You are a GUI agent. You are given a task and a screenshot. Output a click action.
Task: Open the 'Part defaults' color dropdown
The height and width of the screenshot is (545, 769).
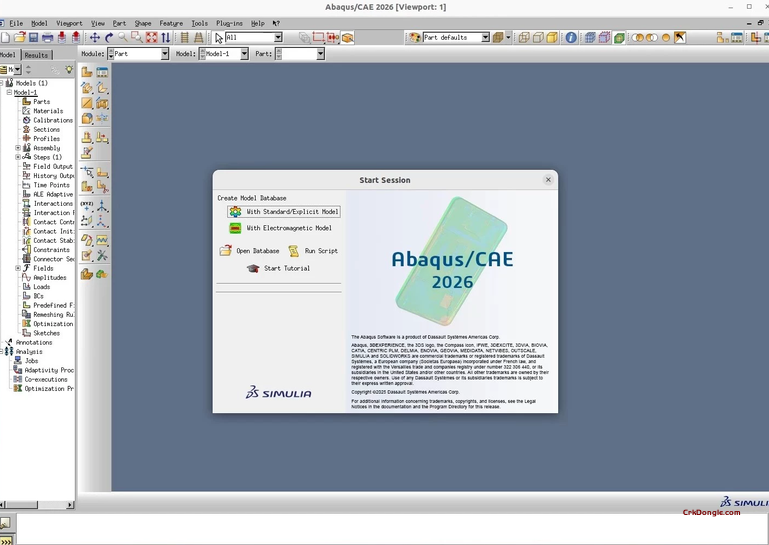[485, 37]
